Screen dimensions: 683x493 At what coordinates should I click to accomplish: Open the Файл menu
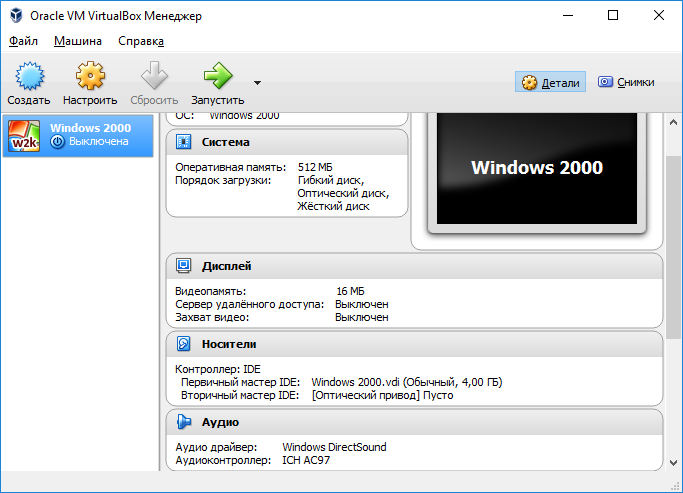click(x=23, y=41)
